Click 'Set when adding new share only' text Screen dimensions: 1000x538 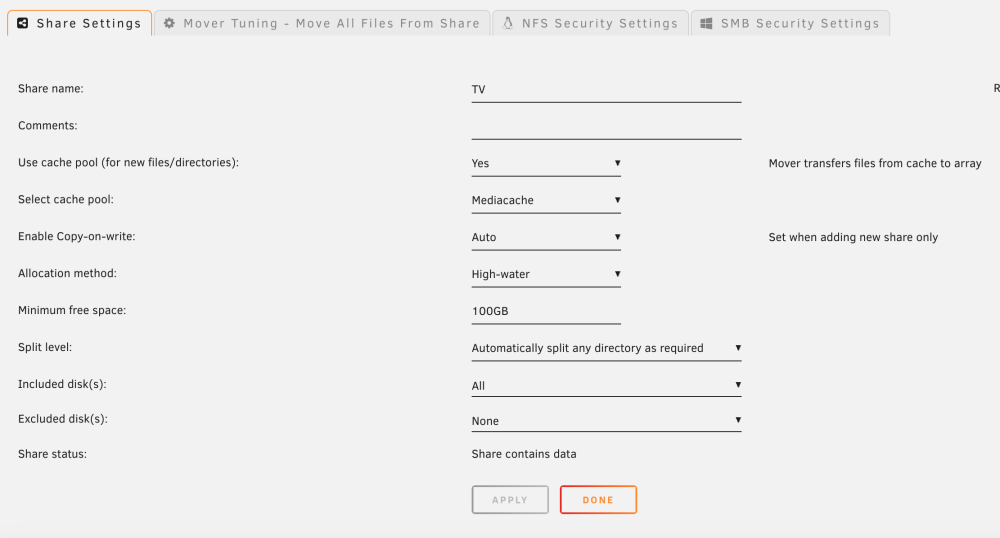pyautogui.click(x=853, y=238)
